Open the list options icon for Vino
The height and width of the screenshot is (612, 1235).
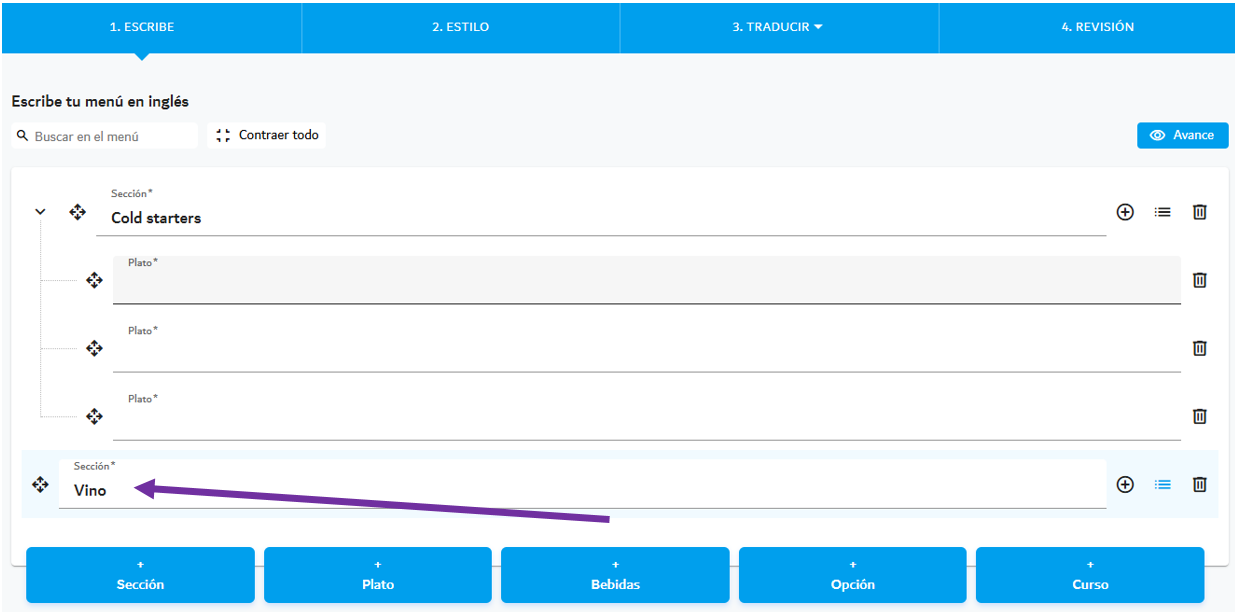[x=1162, y=484]
